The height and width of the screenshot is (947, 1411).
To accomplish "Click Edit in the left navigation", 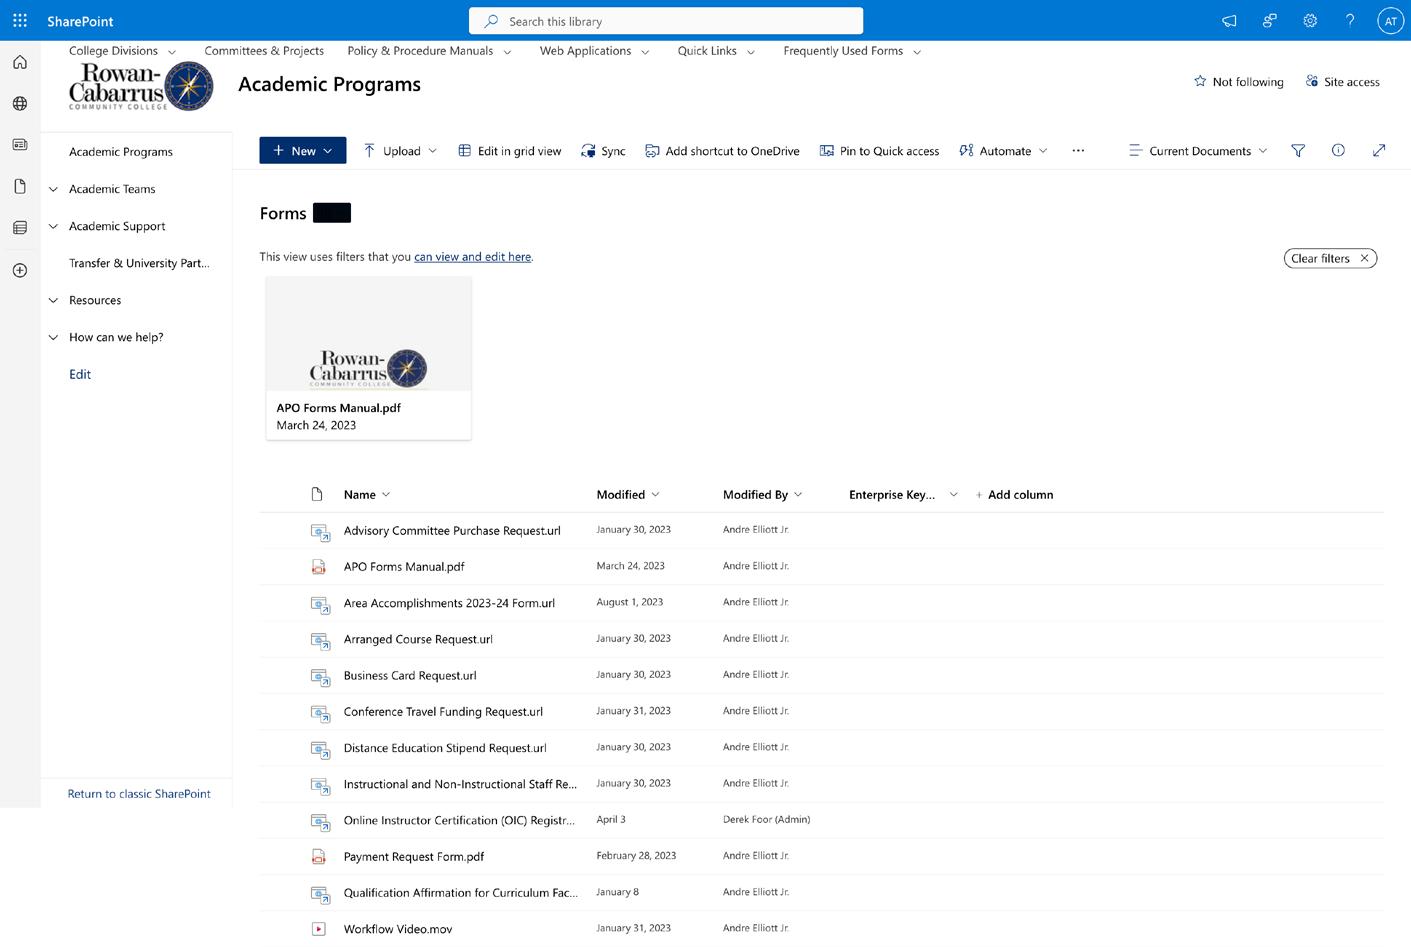I will click(x=80, y=374).
